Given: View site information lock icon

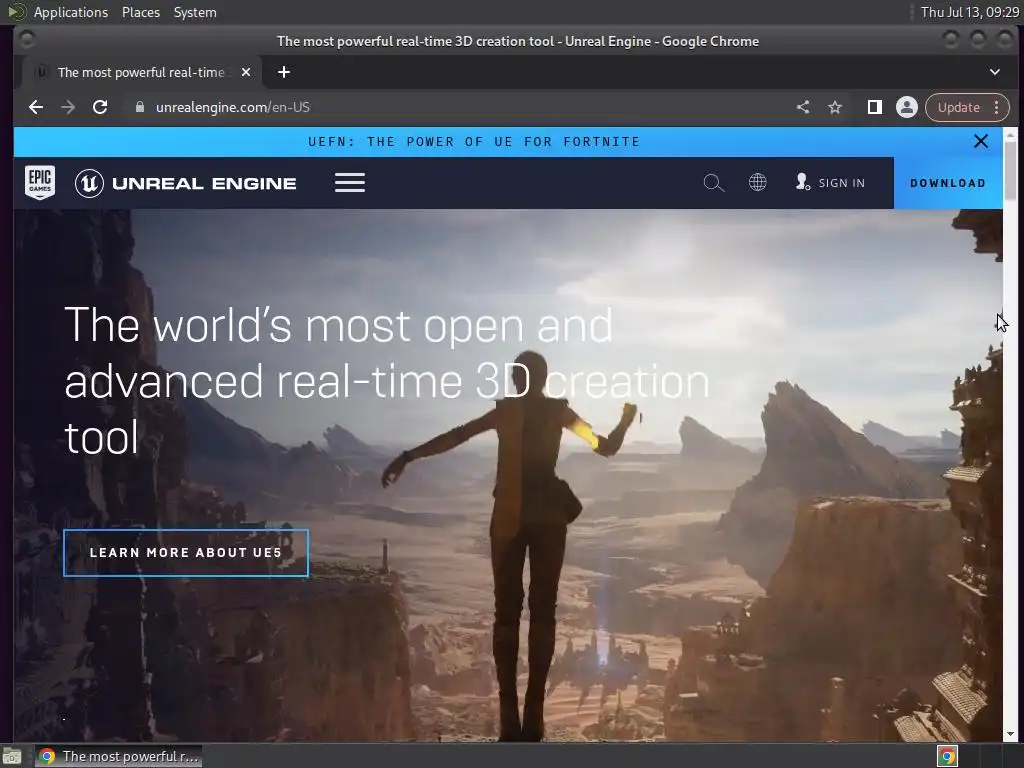Looking at the screenshot, I should [x=139, y=107].
